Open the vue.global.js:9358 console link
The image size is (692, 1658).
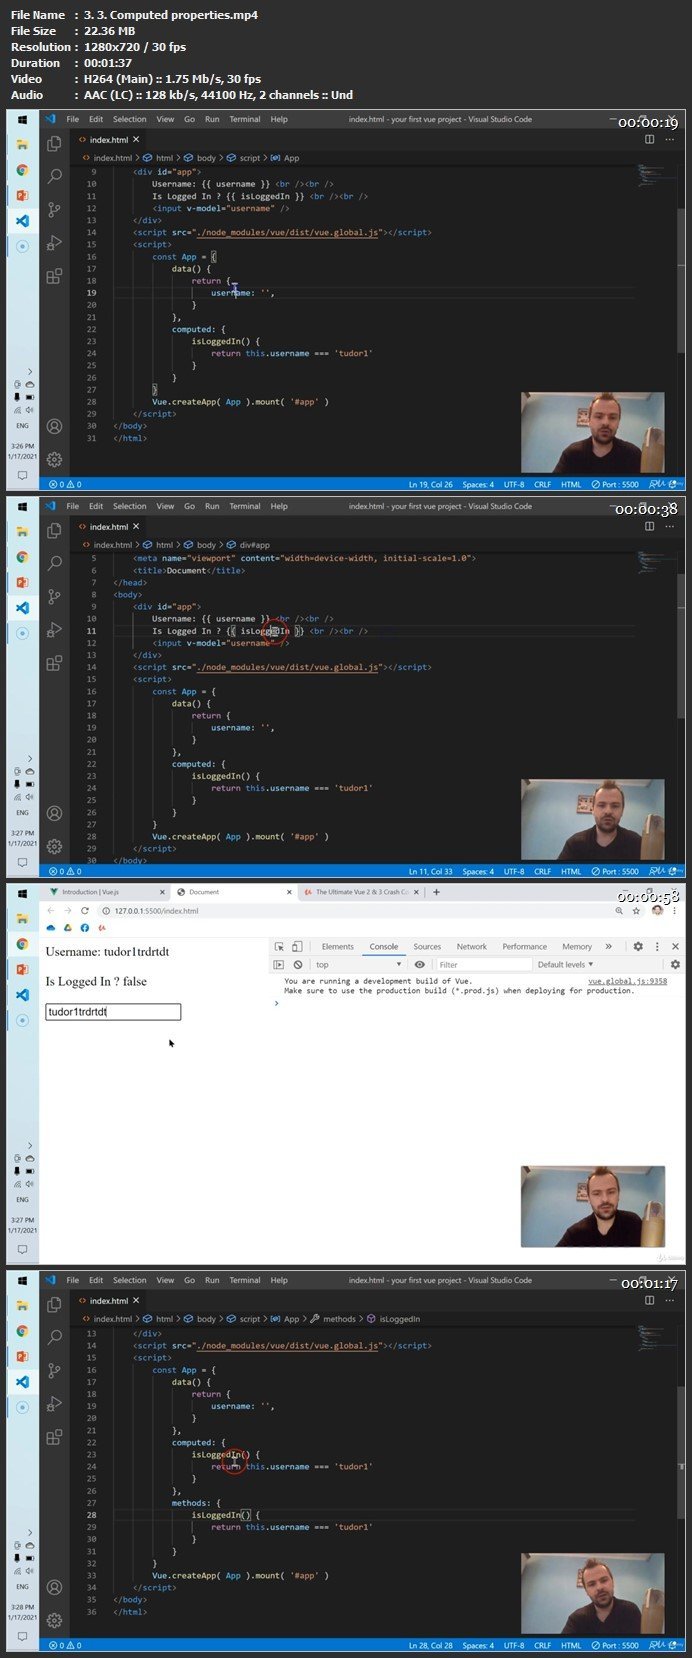(x=627, y=981)
